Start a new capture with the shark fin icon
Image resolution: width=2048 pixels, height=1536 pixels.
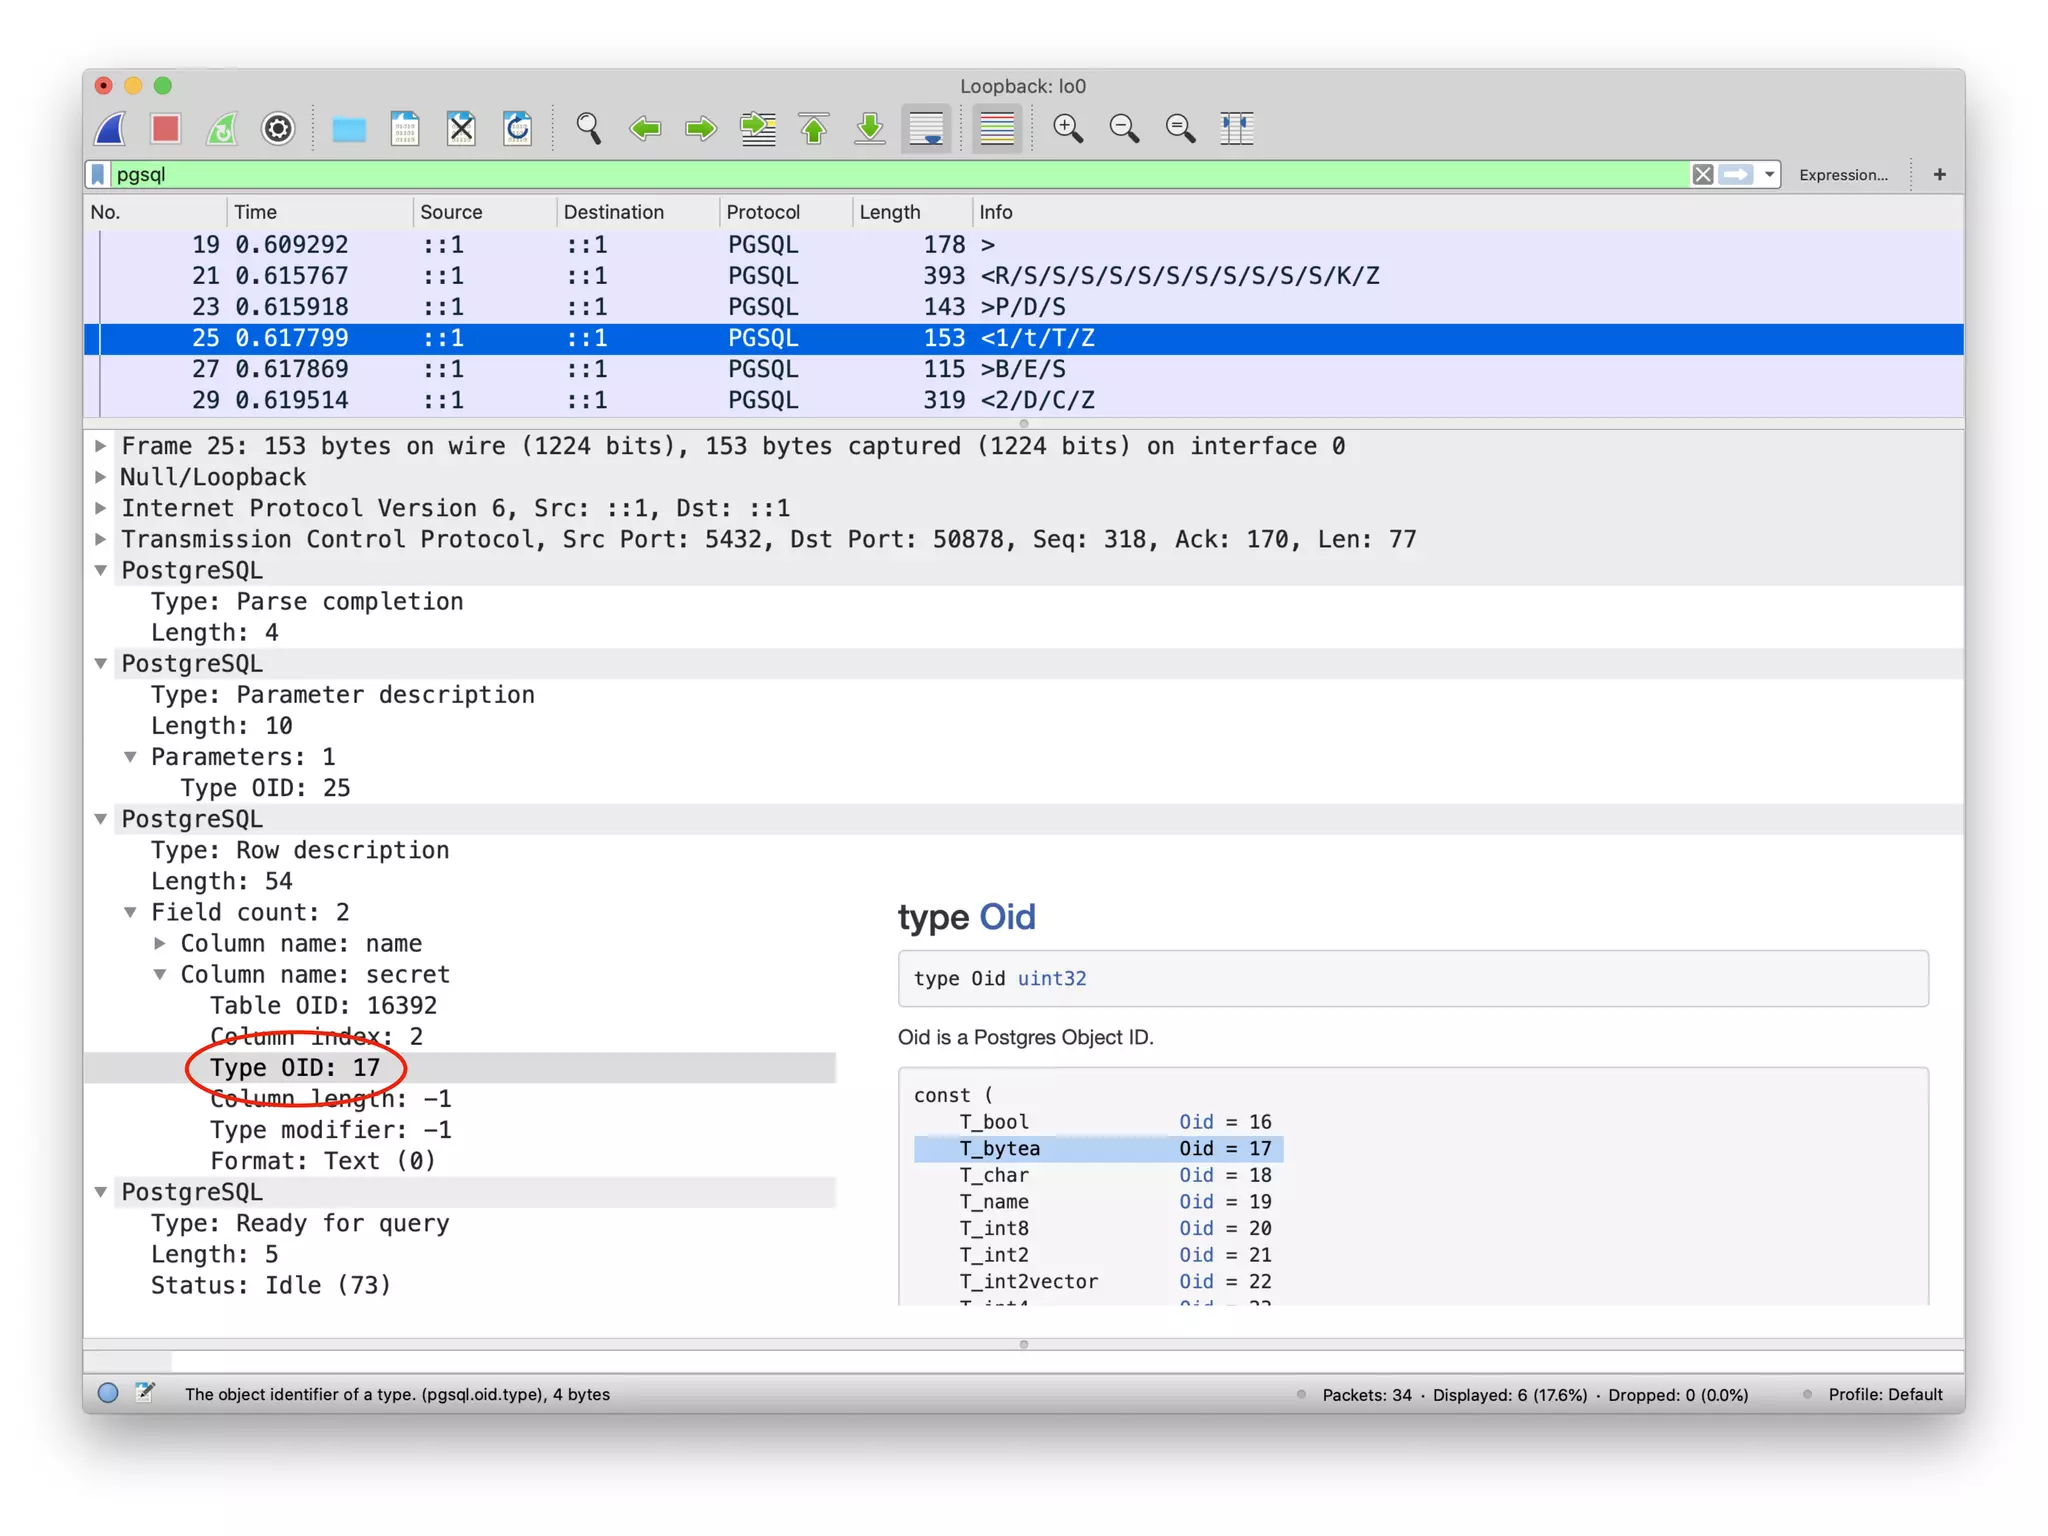(x=111, y=128)
